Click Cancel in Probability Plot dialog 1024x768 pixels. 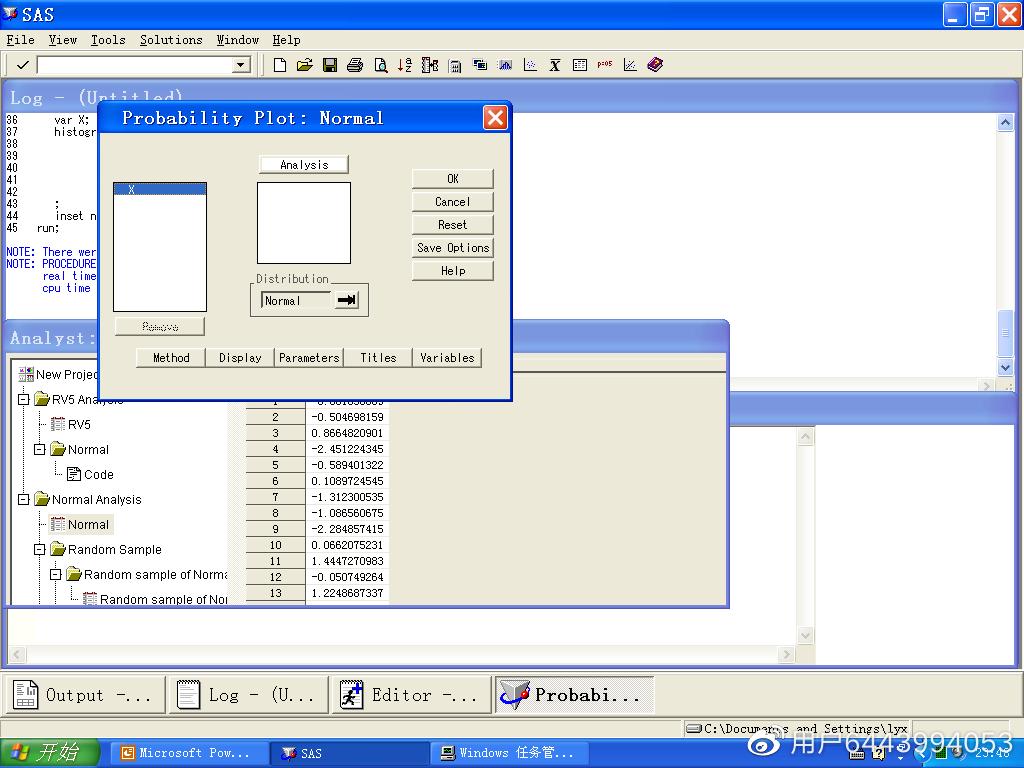coord(453,202)
